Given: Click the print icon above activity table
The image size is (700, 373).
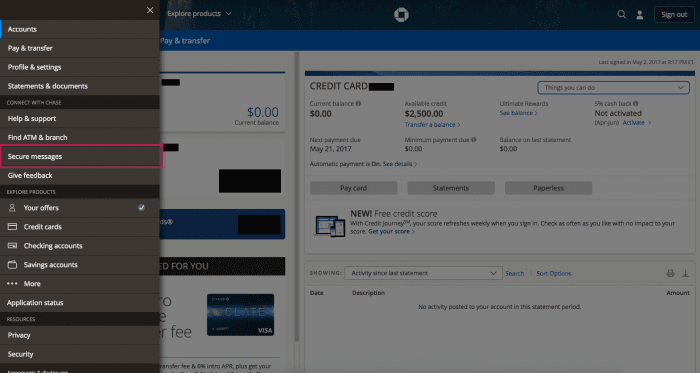Looking at the screenshot, I should point(670,273).
